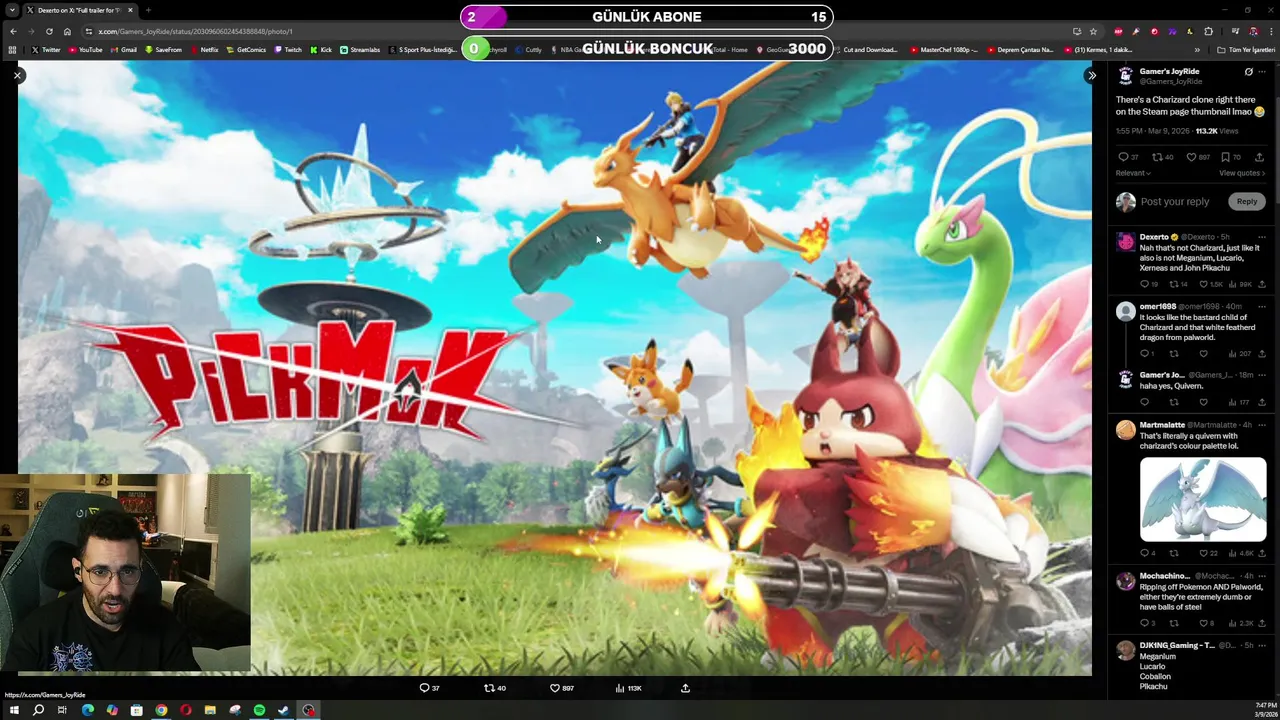Open the Relevant sort dropdown
Viewport: 1280px width, 720px height.
pos(1133,173)
